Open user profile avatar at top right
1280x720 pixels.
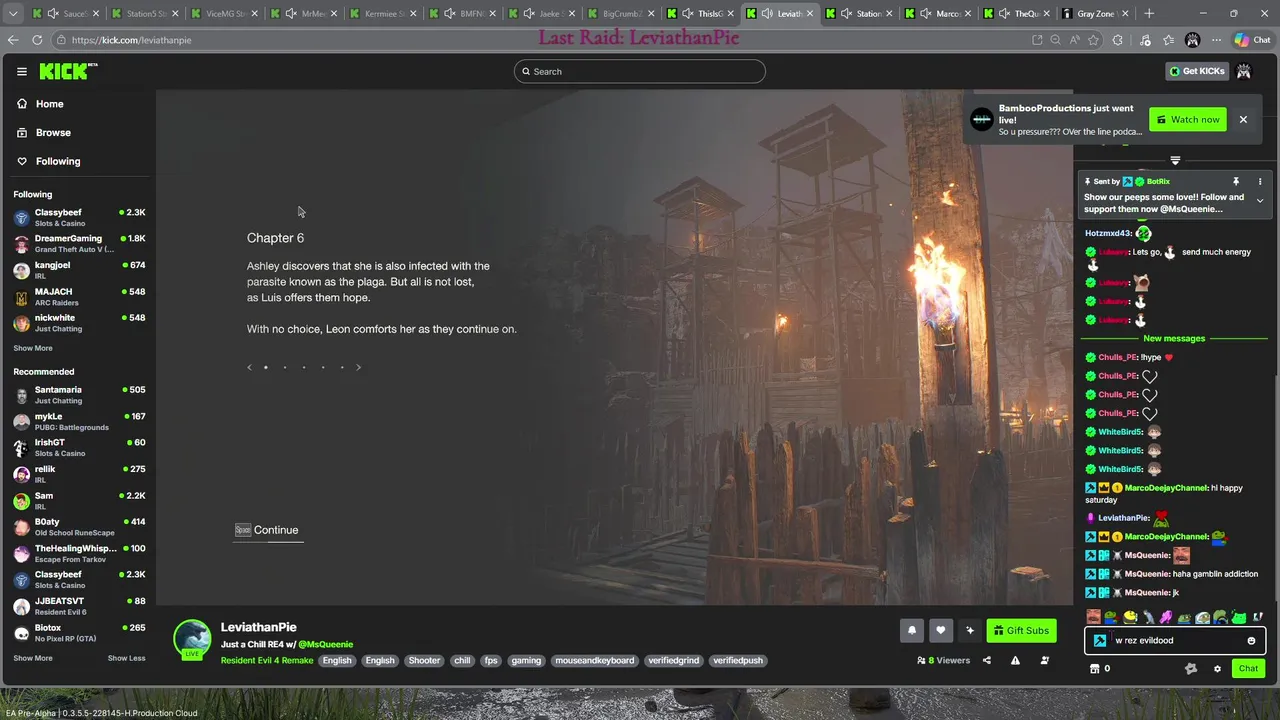1244,71
